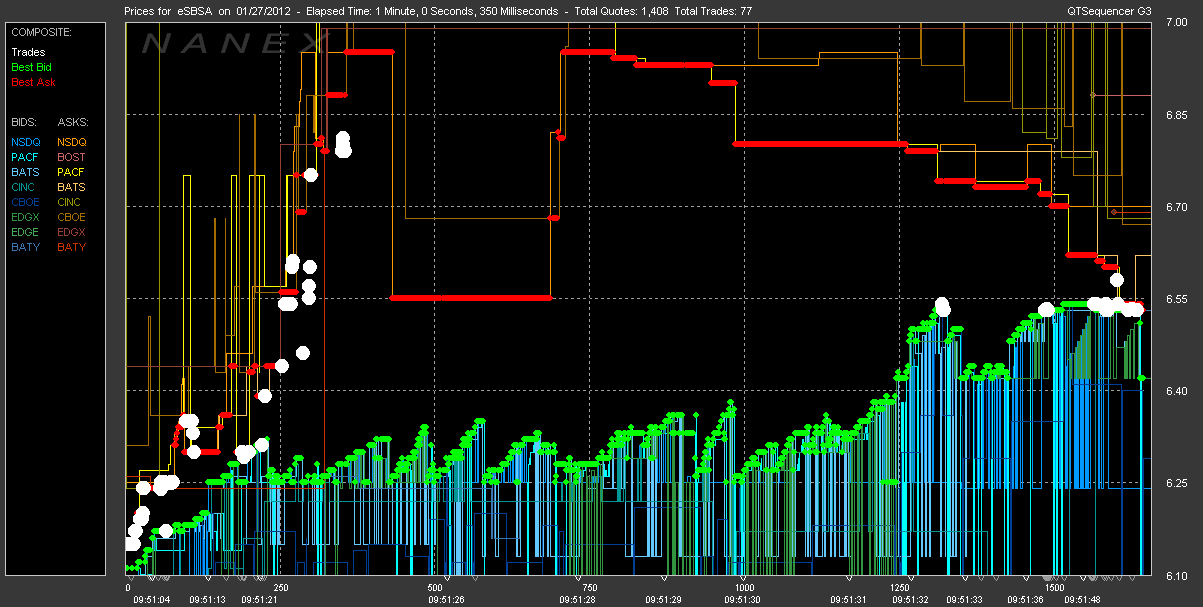
Task: Click the 09:51:36 timestamp label
Action: click(1026, 600)
